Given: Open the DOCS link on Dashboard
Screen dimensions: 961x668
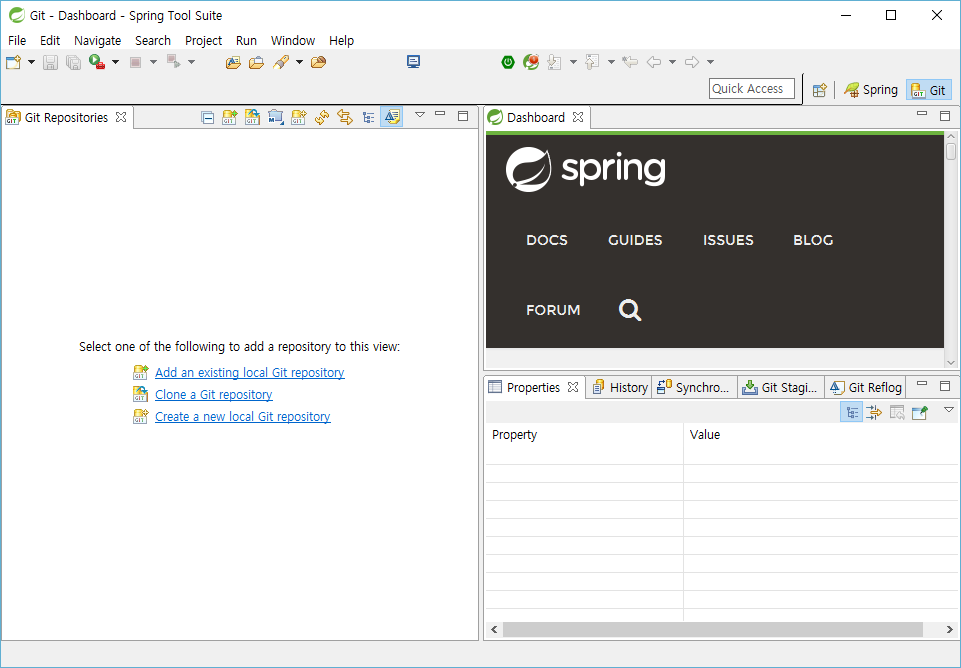Looking at the screenshot, I should [x=547, y=240].
